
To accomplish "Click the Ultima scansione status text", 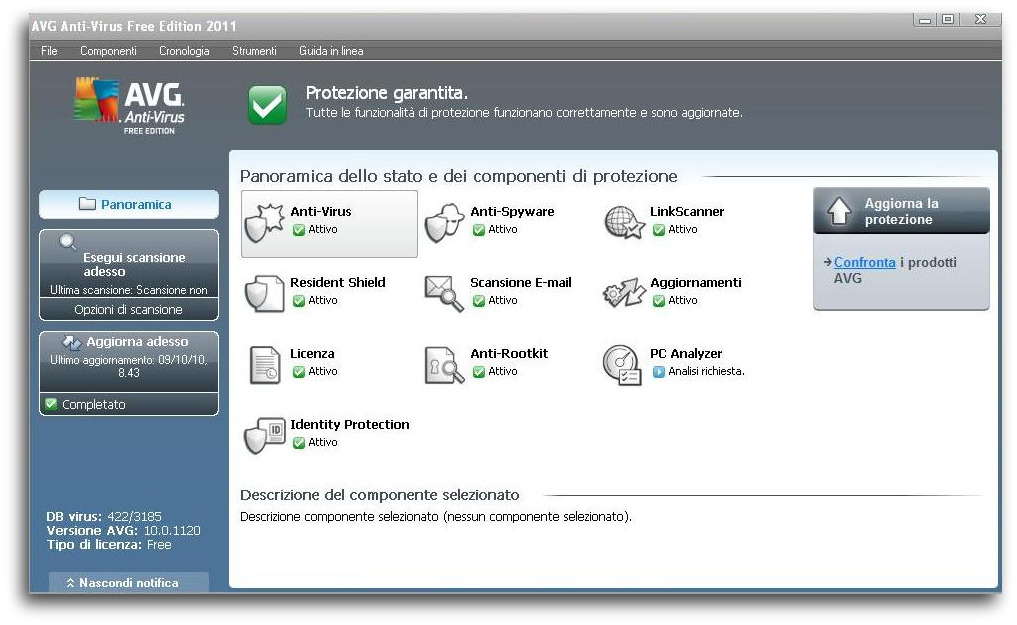I will [x=128, y=290].
